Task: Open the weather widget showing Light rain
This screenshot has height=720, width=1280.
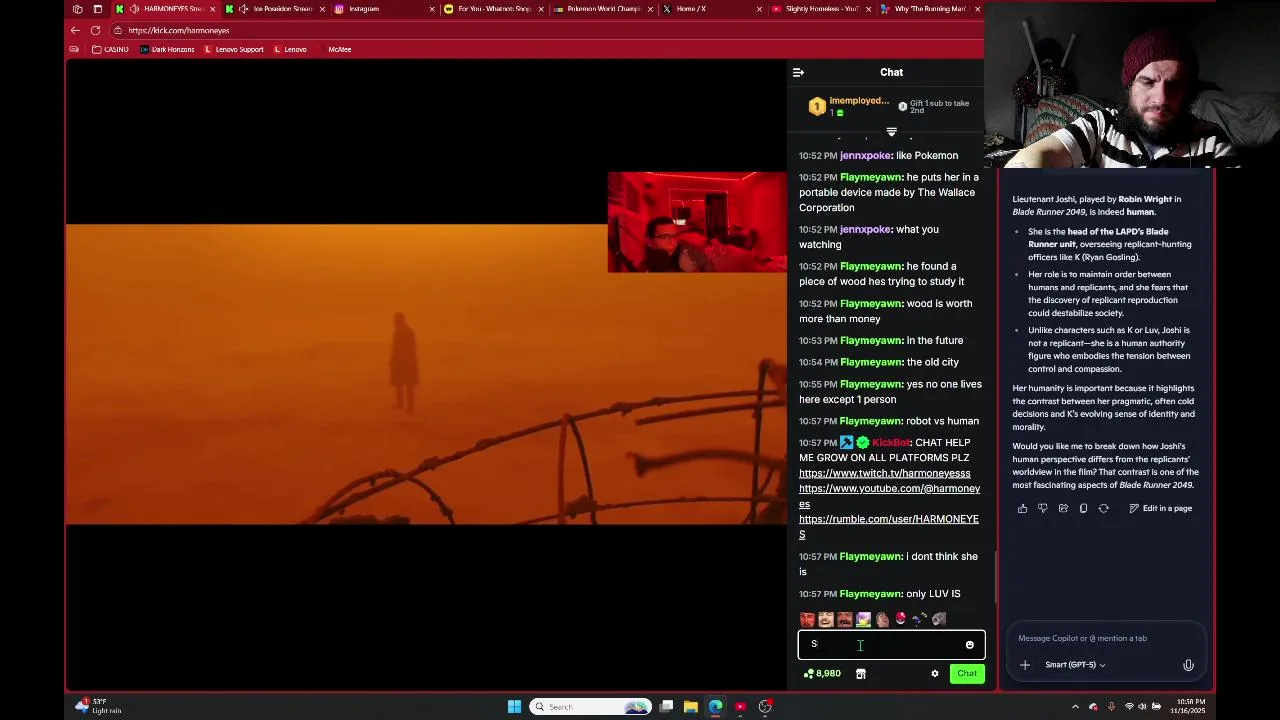Action: [98, 706]
